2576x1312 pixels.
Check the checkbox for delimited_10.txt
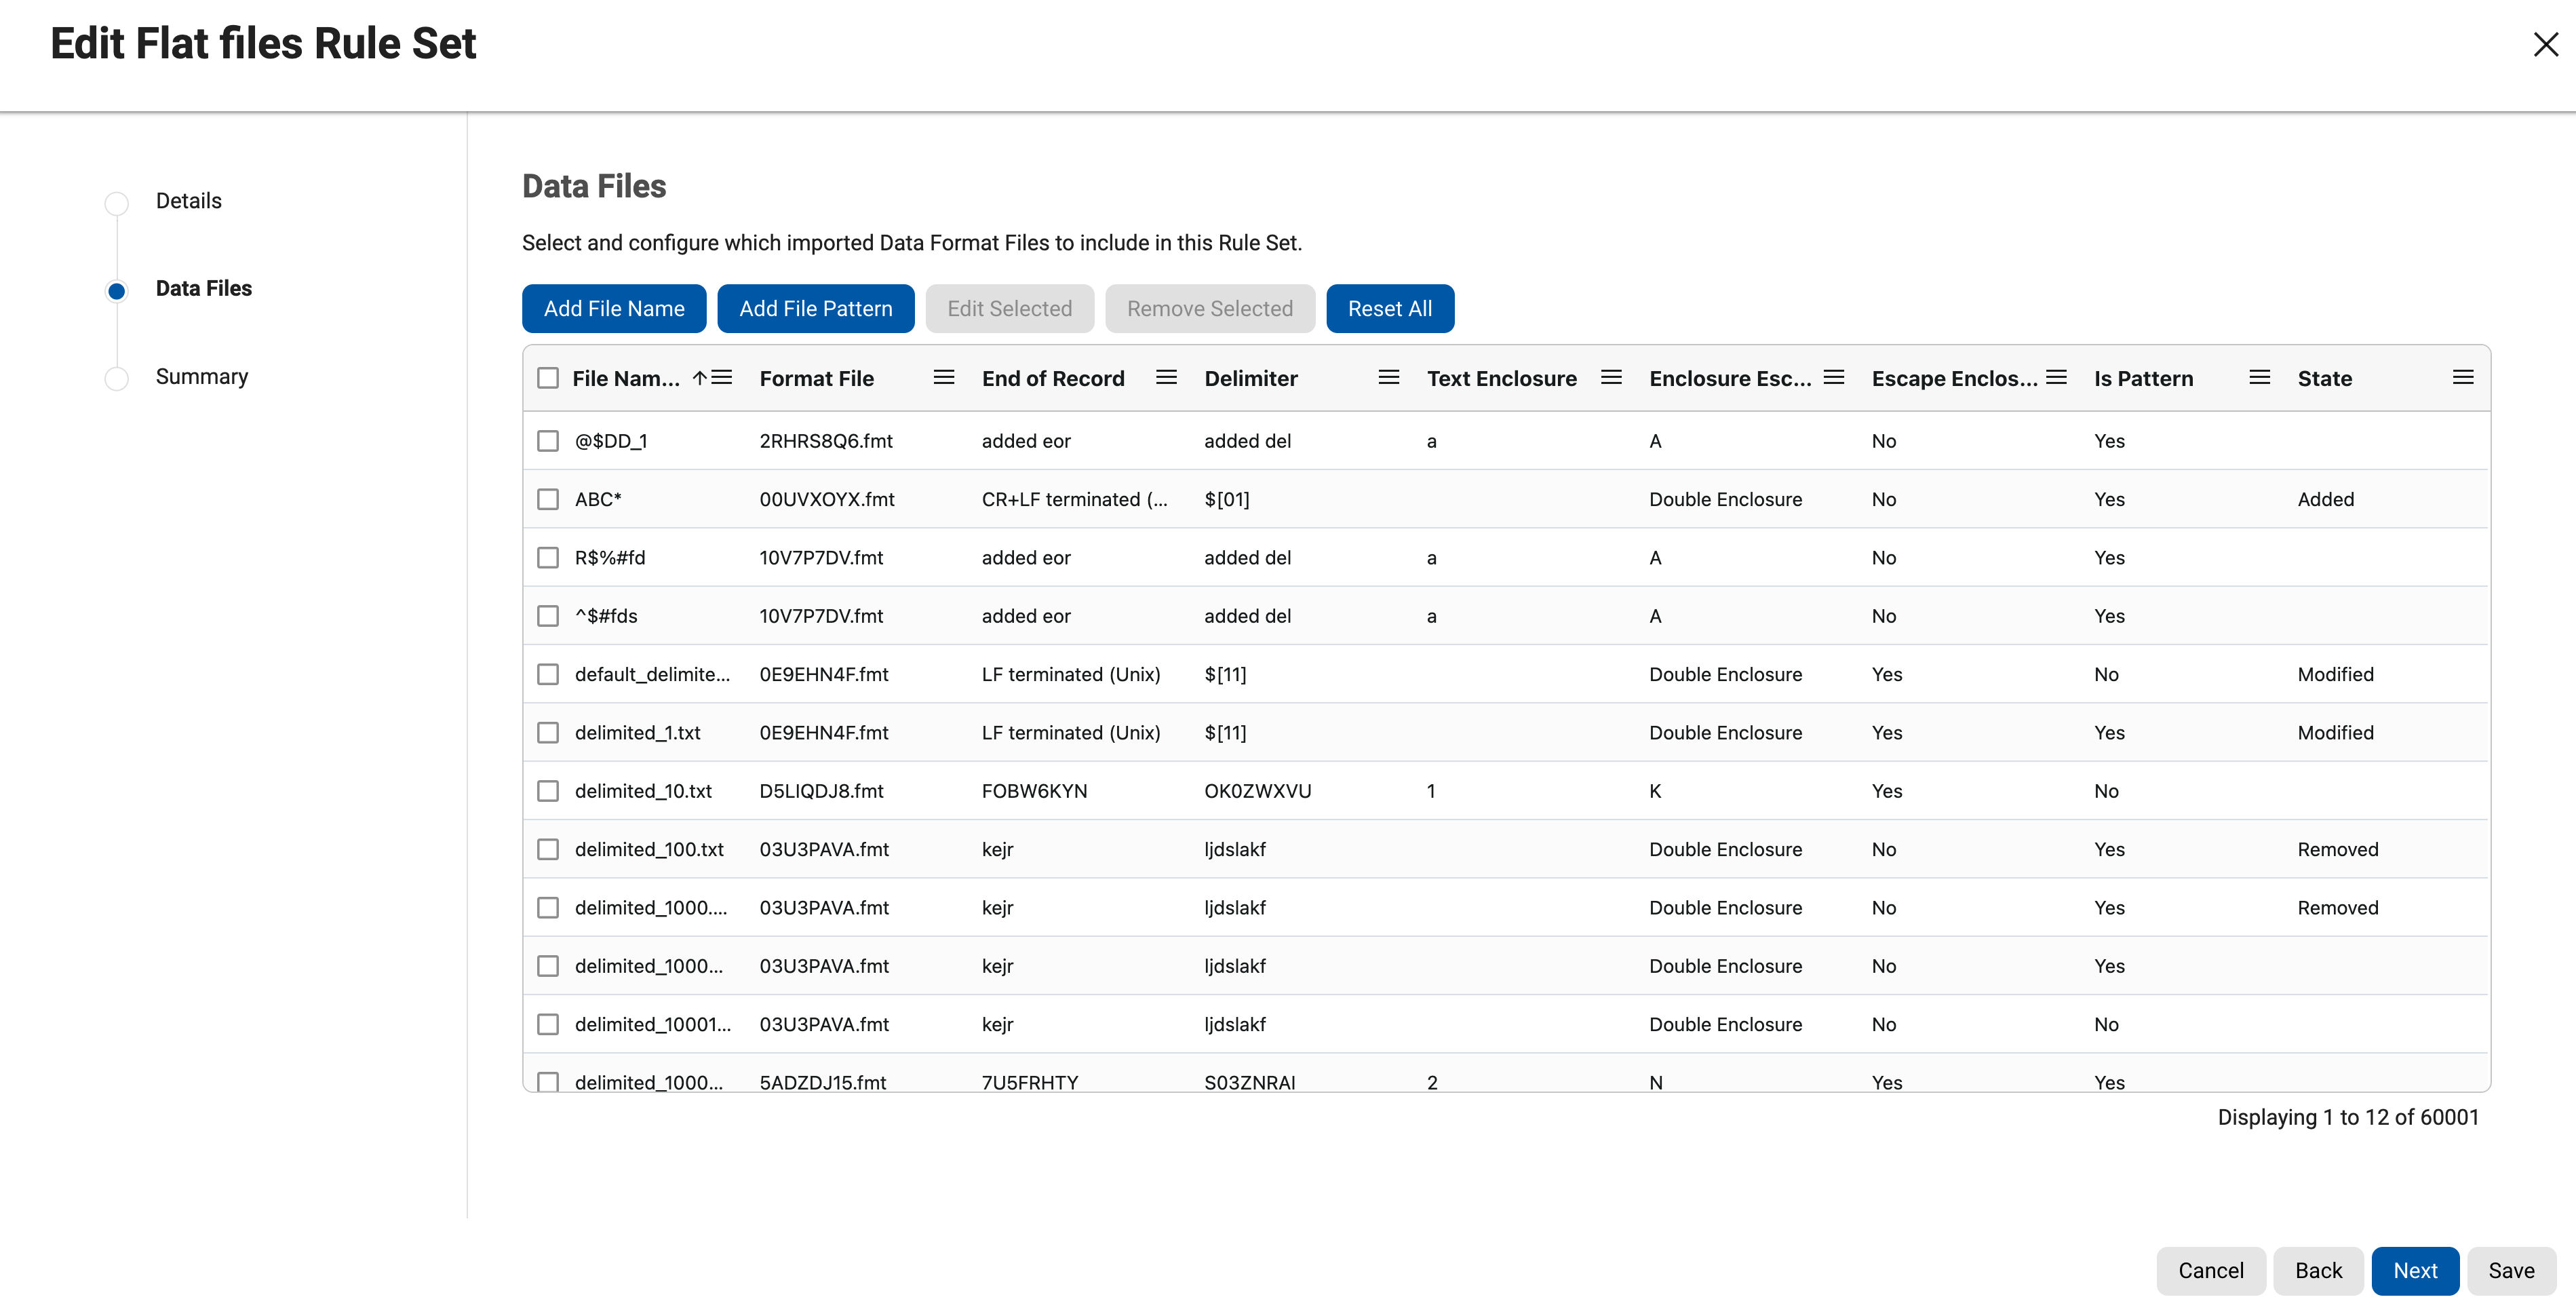[548, 790]
